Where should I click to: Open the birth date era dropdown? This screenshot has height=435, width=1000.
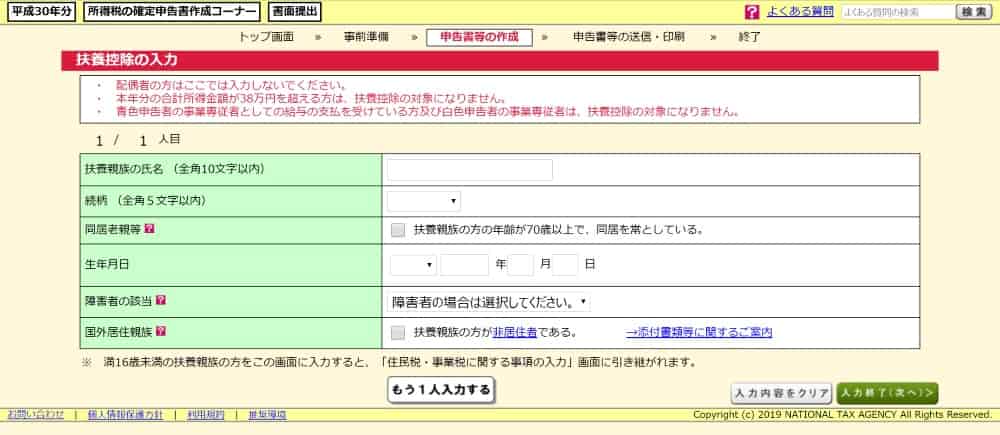[412, 265]
